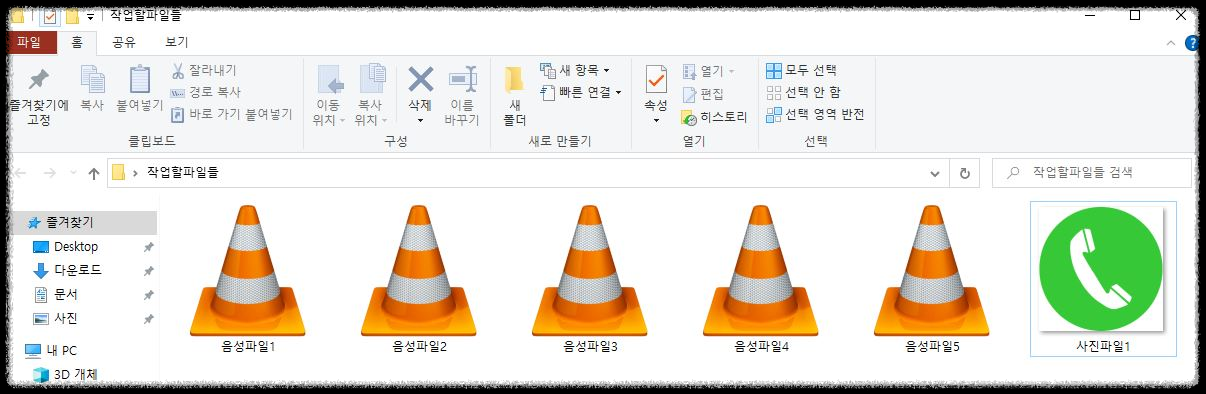Image resolution: width=1206 pixels, height=394 pixels.
Task: Click the quick access properties checkmark in title bar
Action: [51, 16]
